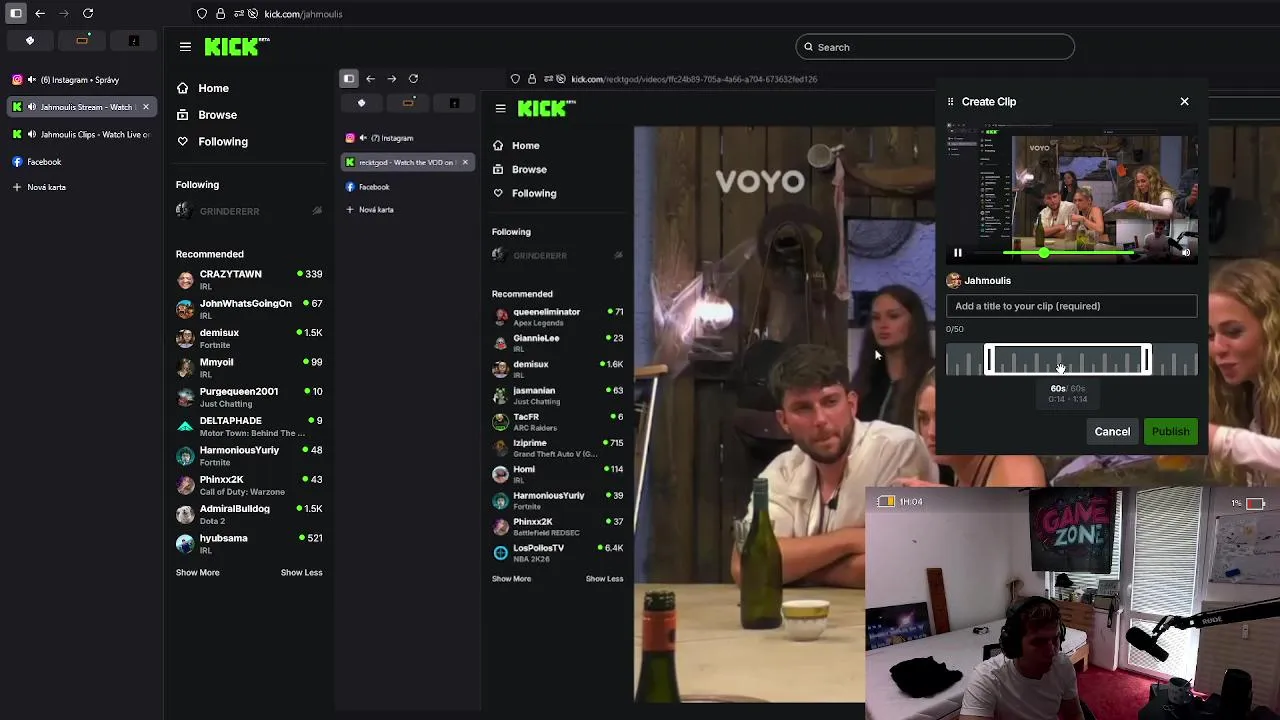Focus the kick.com/jahmoulis address bar

click(x=303, y=14)
